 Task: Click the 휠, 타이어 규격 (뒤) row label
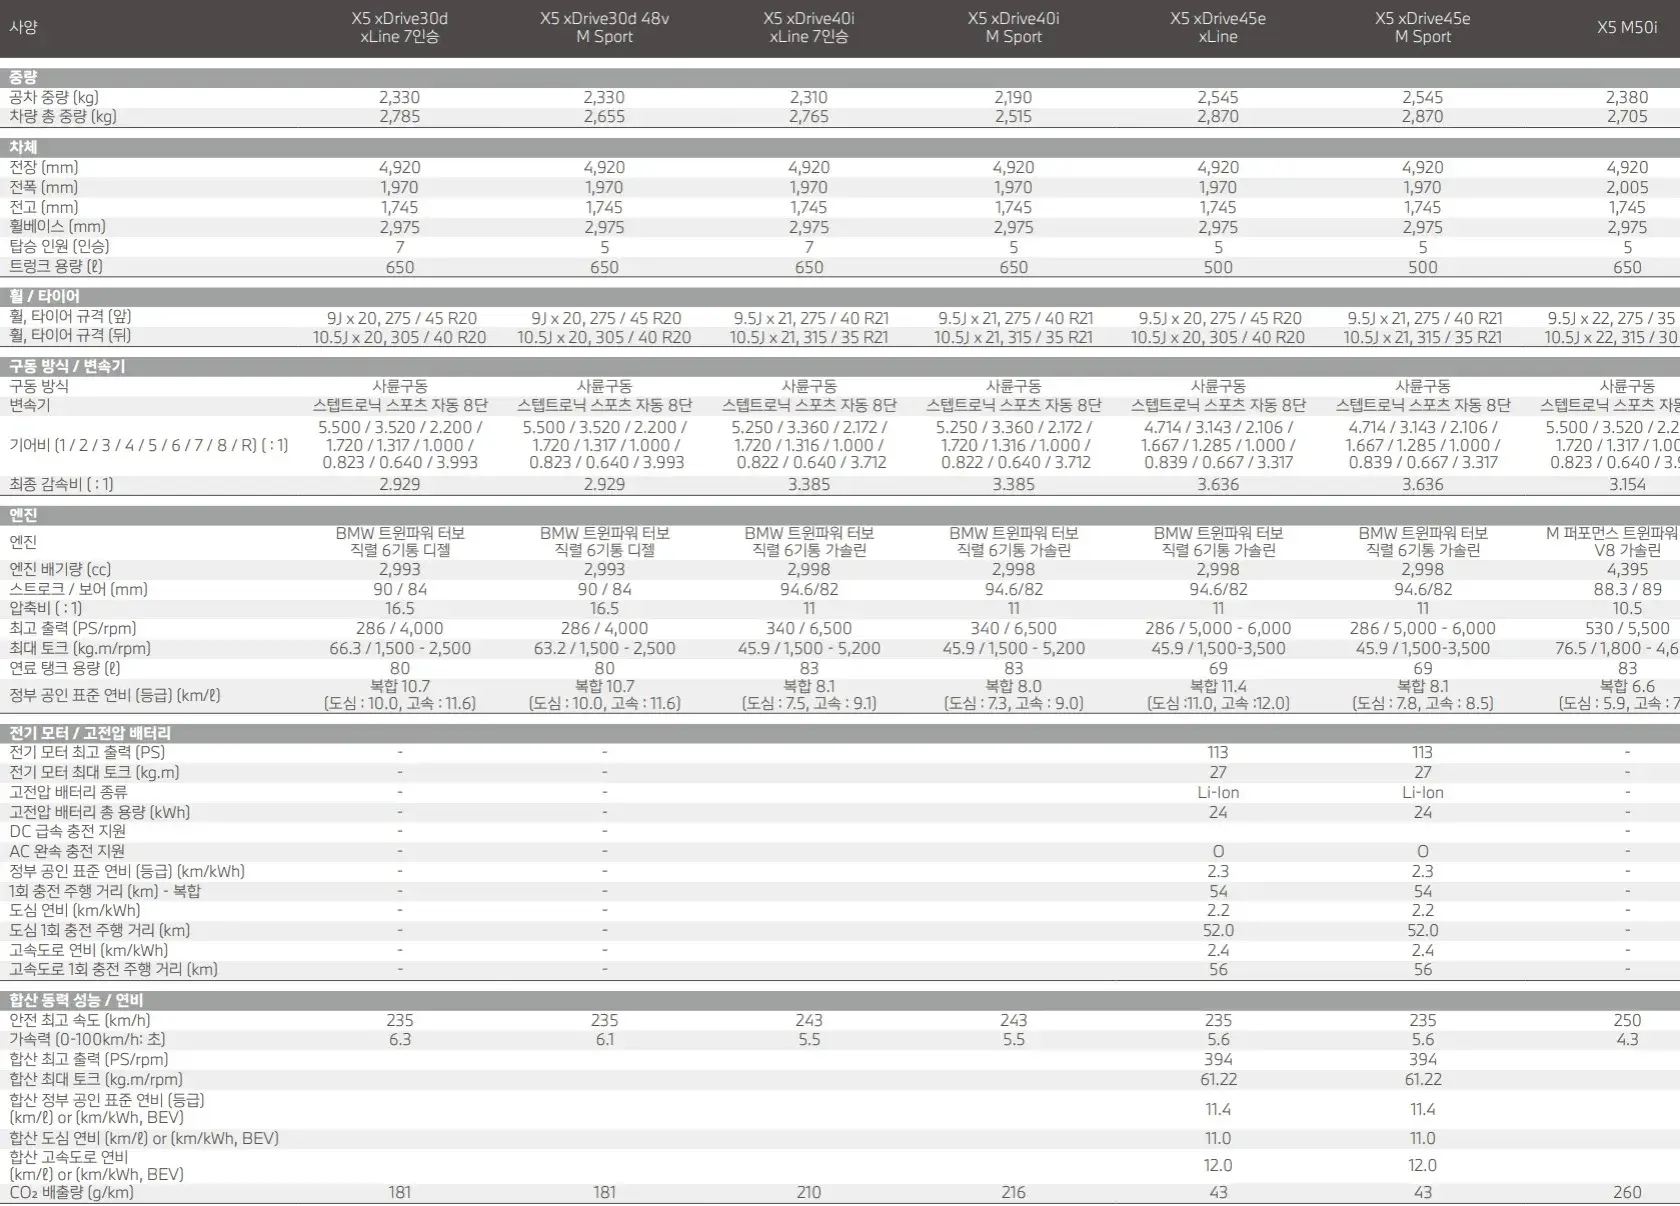pyautogui.click(x=70, y=336)
